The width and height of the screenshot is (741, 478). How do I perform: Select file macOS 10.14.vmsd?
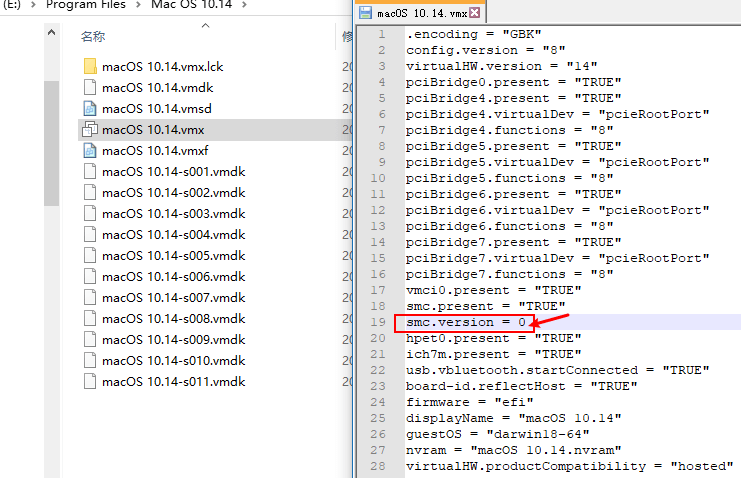[x=156, y=108]
